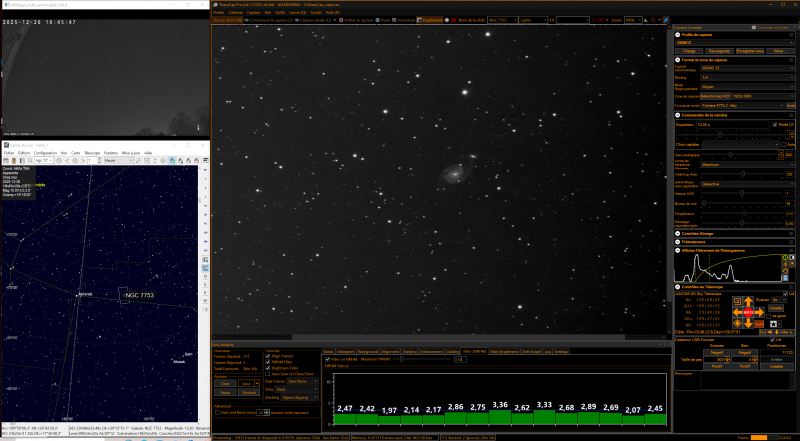Enable Save and Reset every checkbox
Viewport: 800px width, 441px height.
coord(217,412)
